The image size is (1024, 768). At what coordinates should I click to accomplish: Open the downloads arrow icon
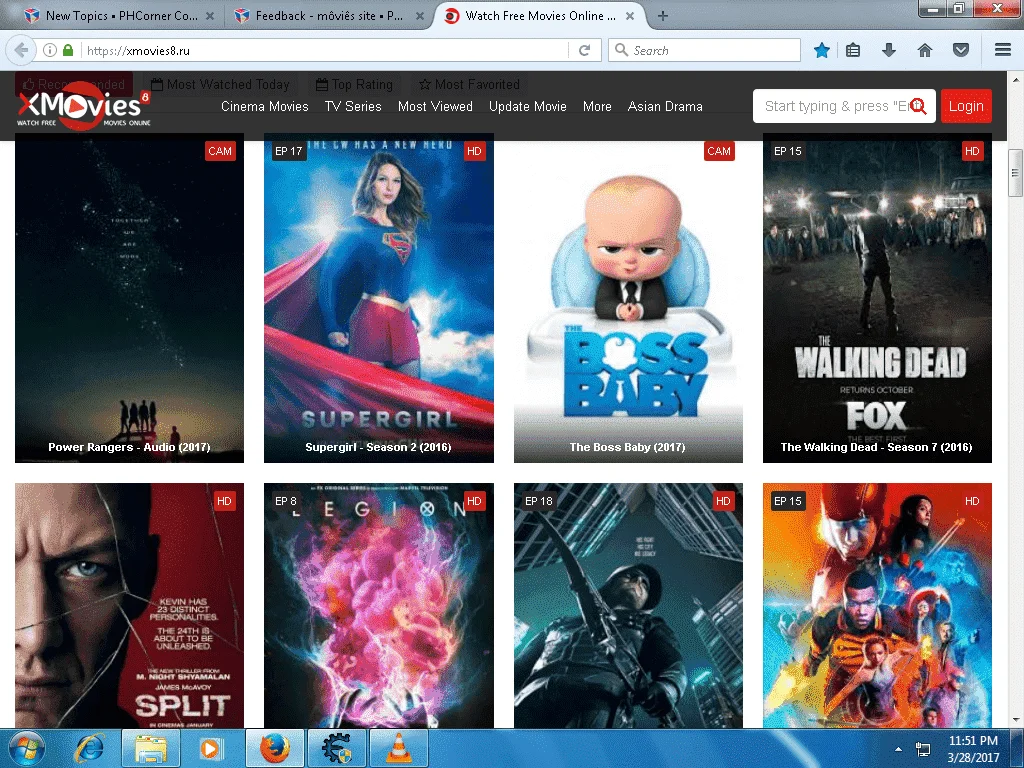point(889,50)
